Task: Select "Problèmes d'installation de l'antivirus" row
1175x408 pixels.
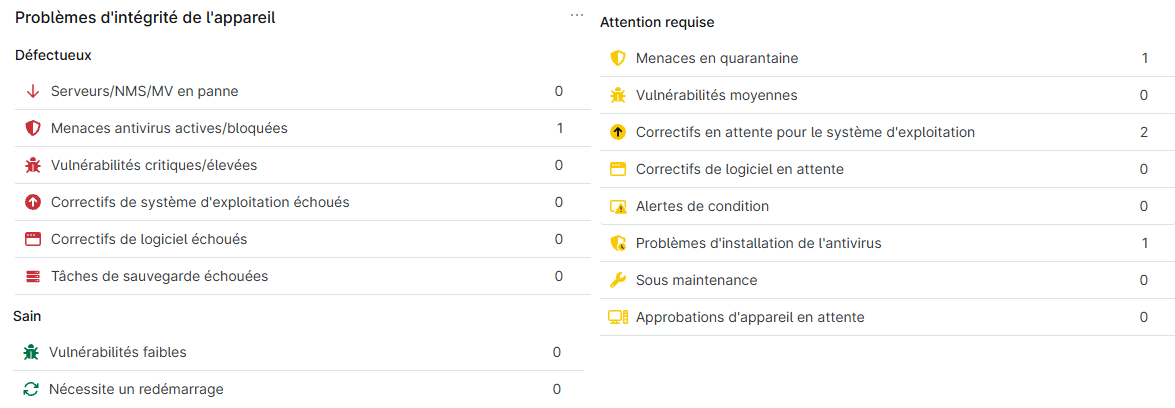Action: point(758,243)
